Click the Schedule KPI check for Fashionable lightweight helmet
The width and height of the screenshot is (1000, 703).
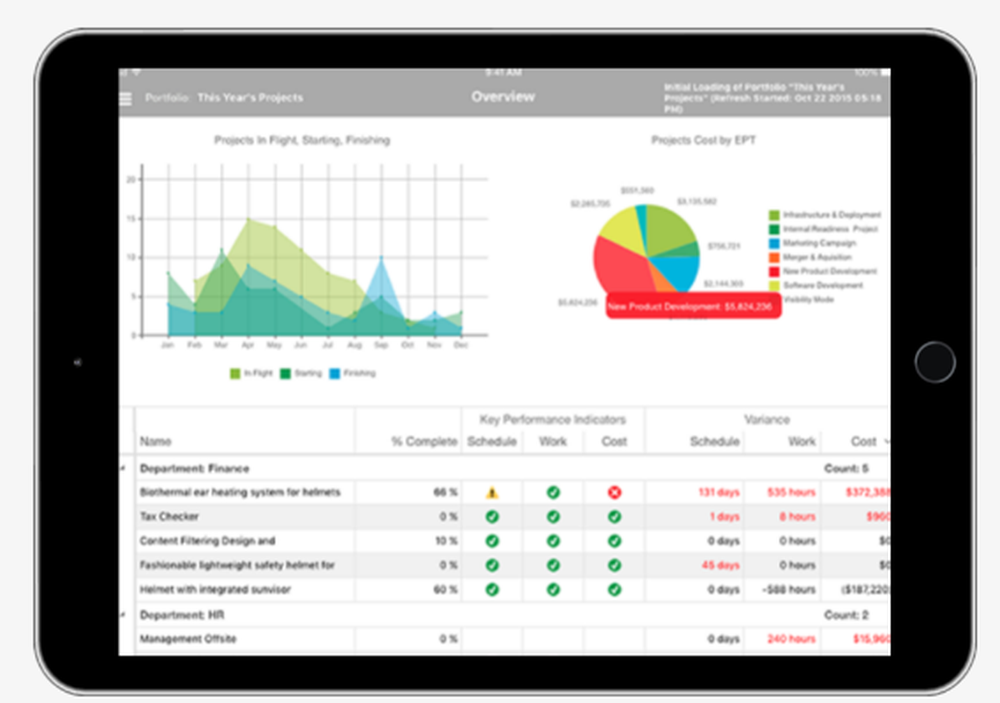[492, 565]
